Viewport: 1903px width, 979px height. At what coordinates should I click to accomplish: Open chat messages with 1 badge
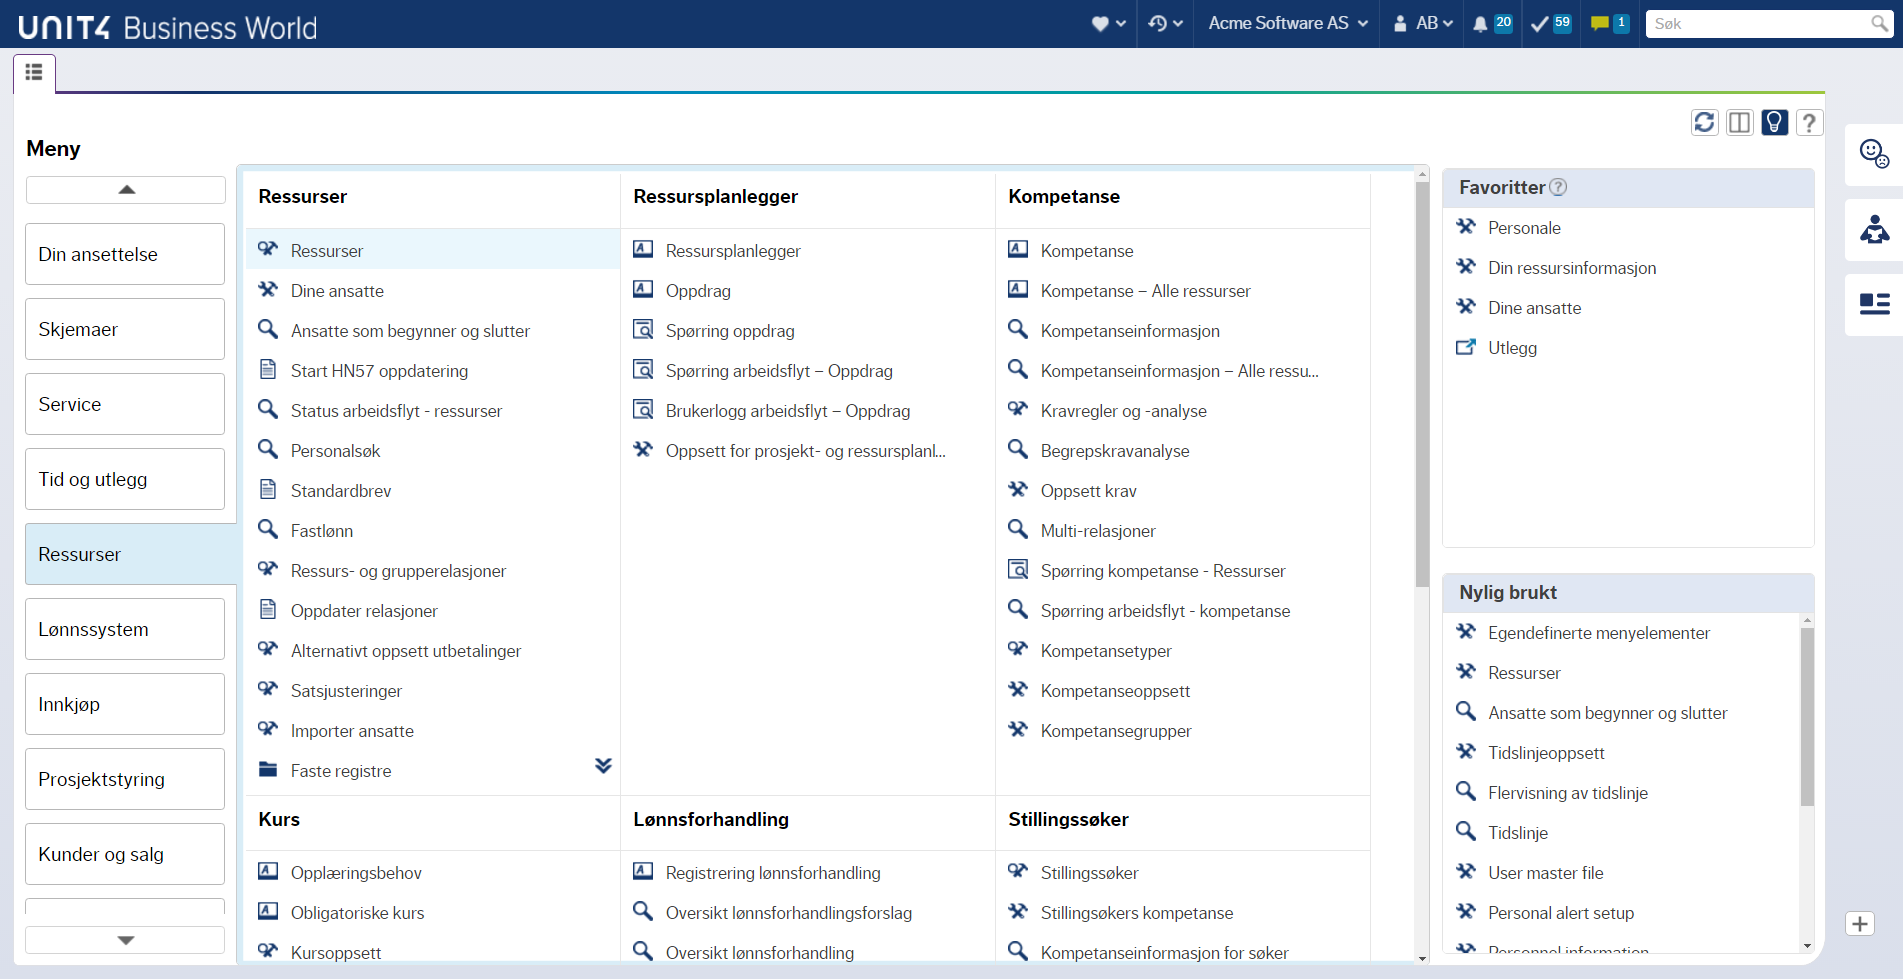pyautogui.click(x=1610, y=23)
